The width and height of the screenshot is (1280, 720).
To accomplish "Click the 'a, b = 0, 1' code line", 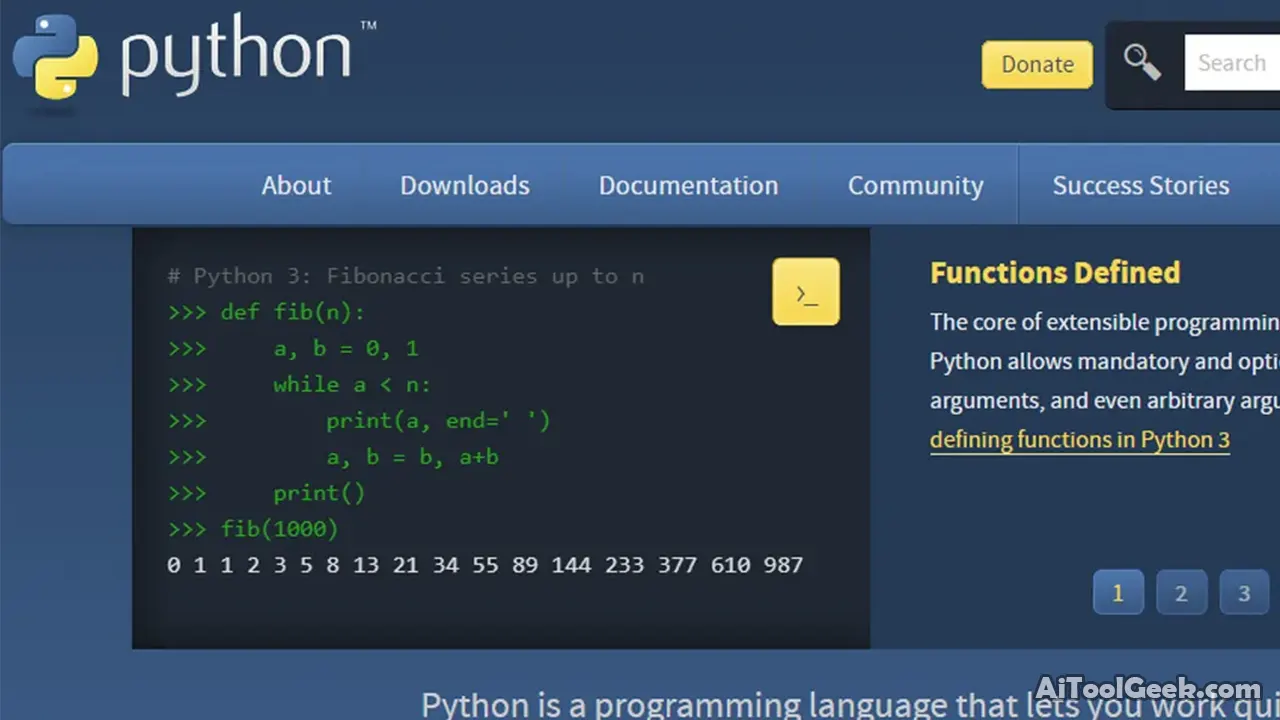I will (346, 349).
